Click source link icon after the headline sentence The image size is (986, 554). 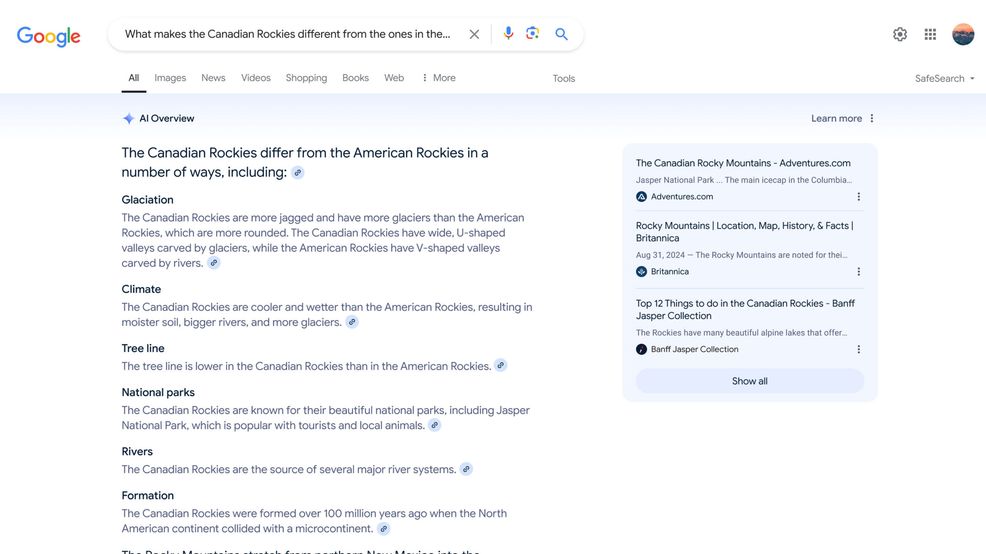coord(297,172)
